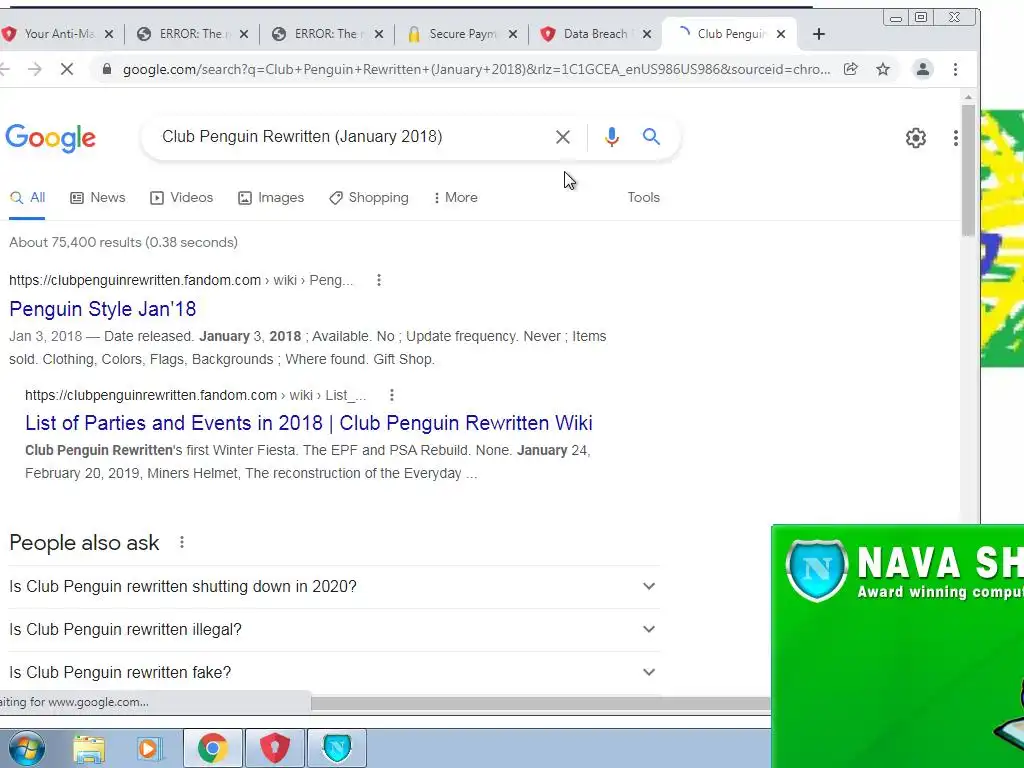Open the red shield taskbar app
The height and width of the screenshot is (768, 1024).
pos(275,748)
